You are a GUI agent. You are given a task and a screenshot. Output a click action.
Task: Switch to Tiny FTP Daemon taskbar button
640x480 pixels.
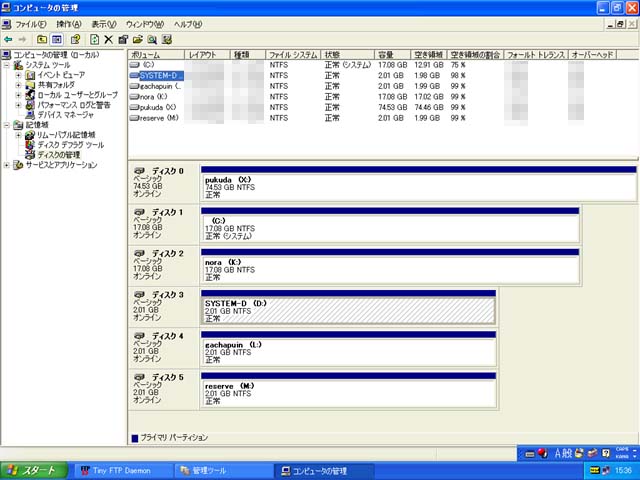click(120, 470)
